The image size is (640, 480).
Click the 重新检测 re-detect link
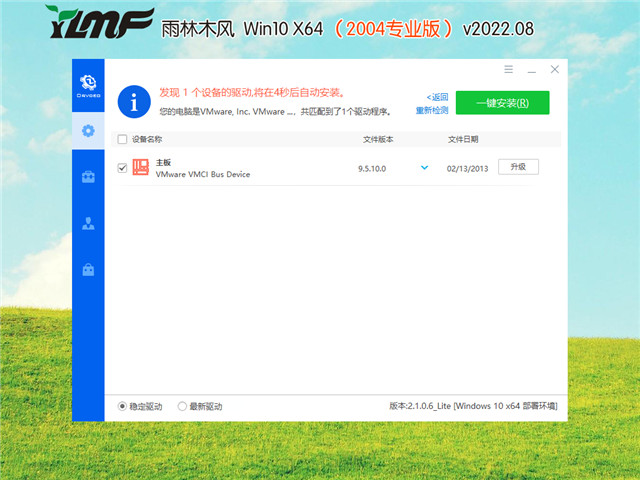tap(432, 110)
